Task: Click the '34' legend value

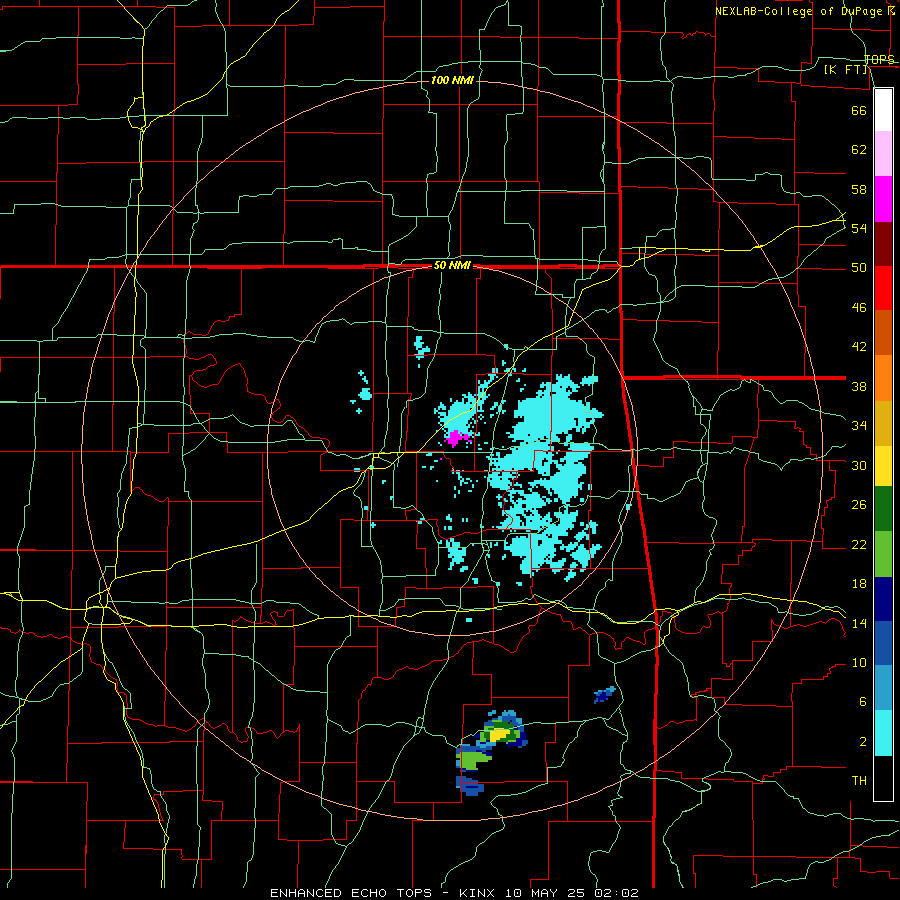Action: tap(859, 426)
